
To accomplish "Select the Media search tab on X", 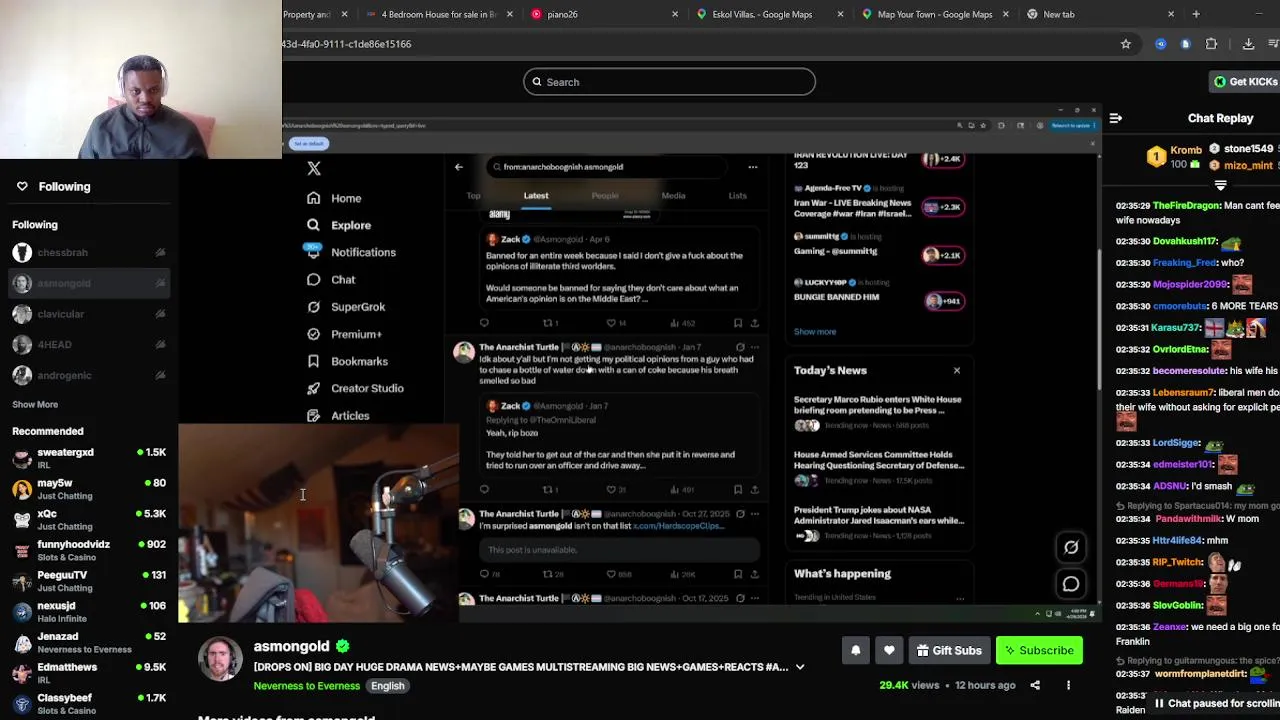I will click(673, 196).
